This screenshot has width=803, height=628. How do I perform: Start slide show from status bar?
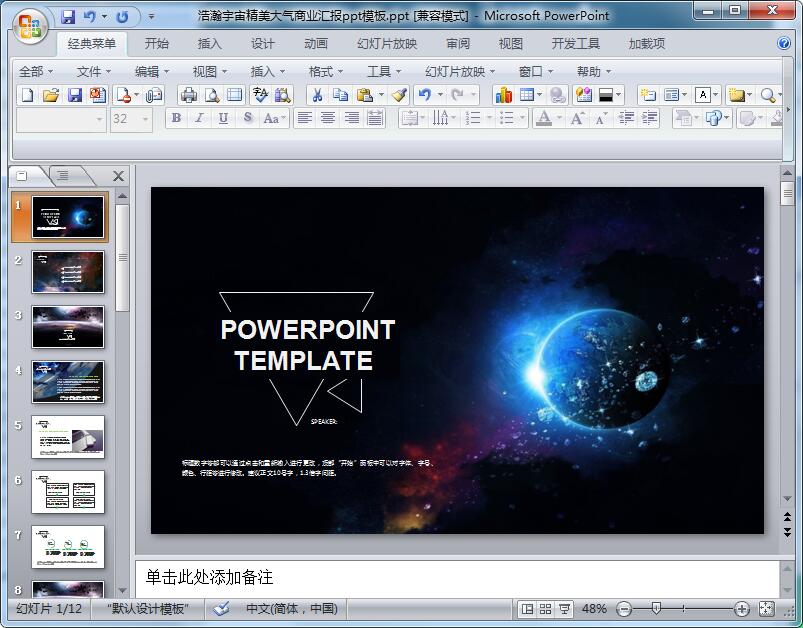click(564, 609)
